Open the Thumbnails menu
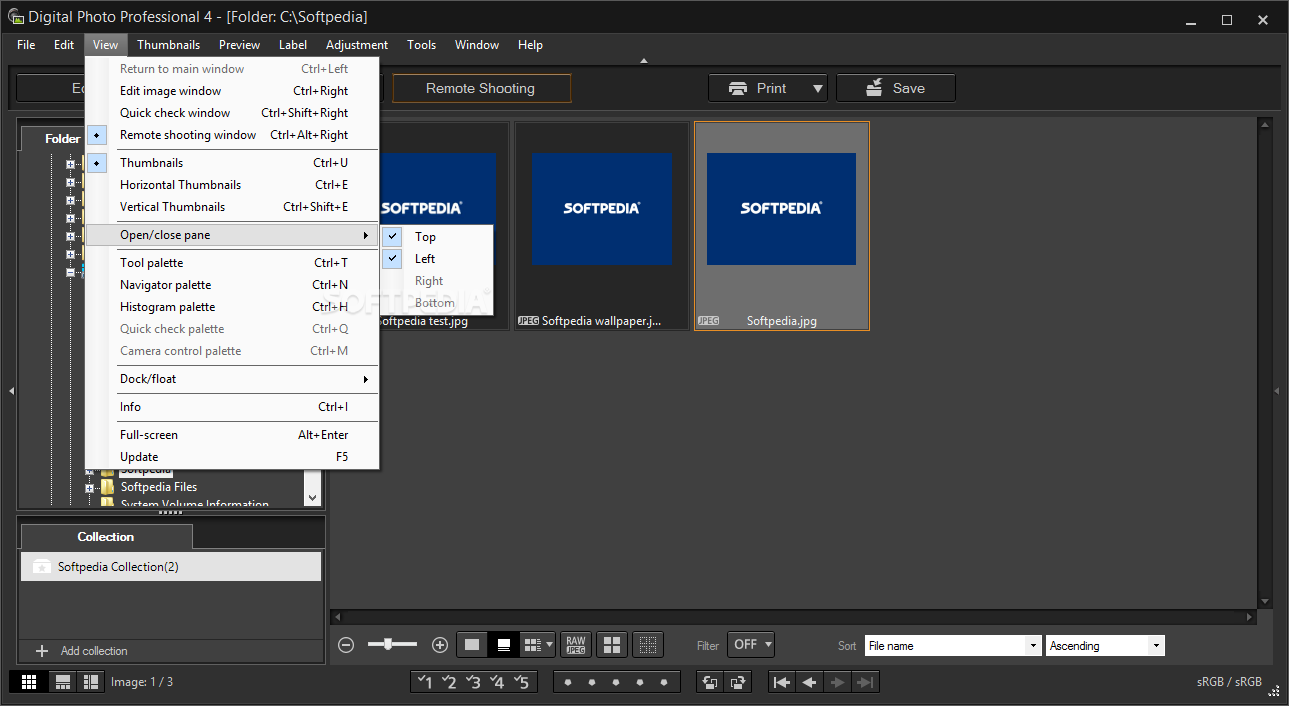The image size is (1289, 706). [x=168, y=45]
